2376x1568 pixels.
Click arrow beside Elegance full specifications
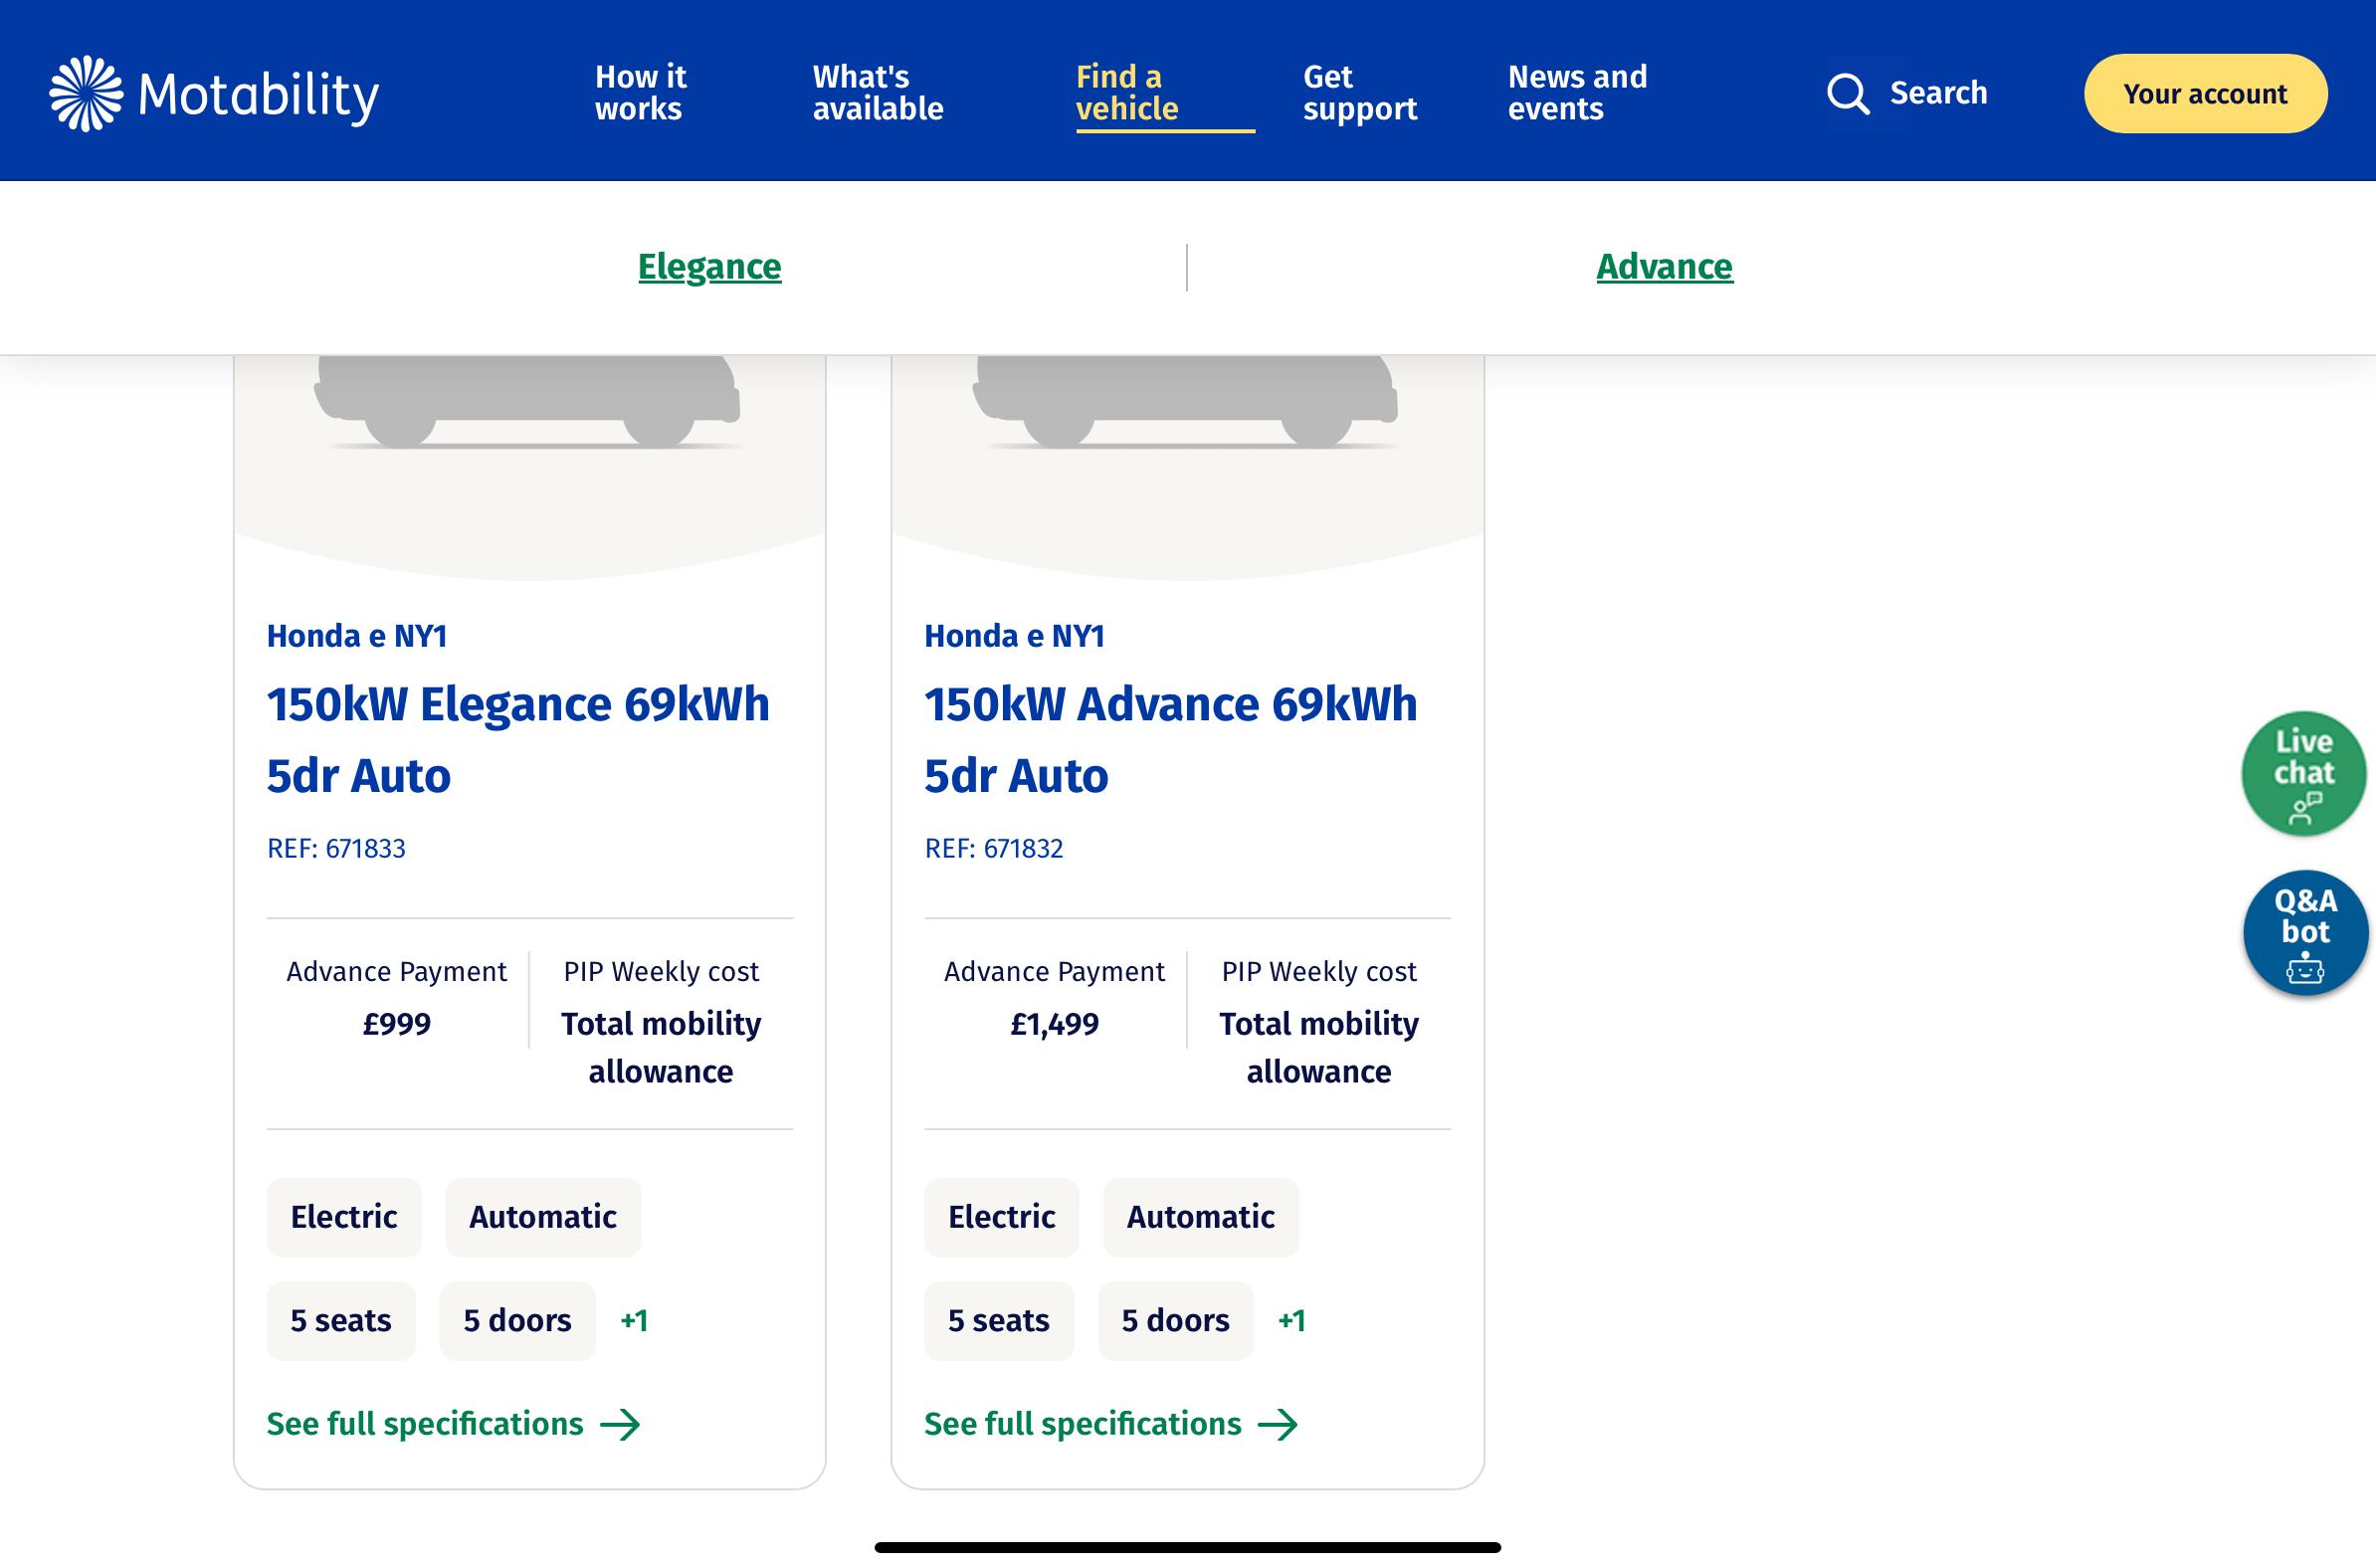[620, 1424]
